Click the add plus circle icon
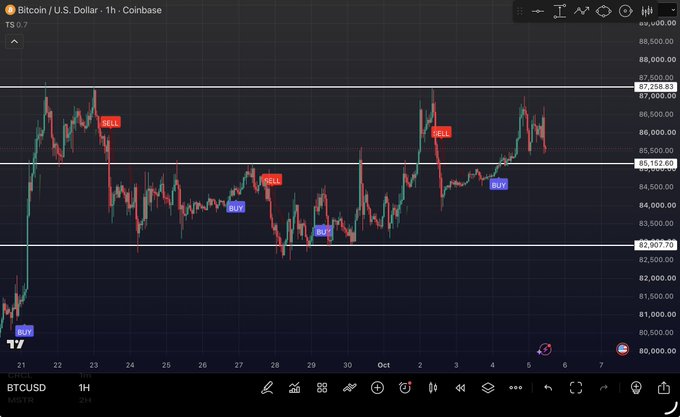The height and width of the screenshot is (417, 680). [x=377, y=388]
